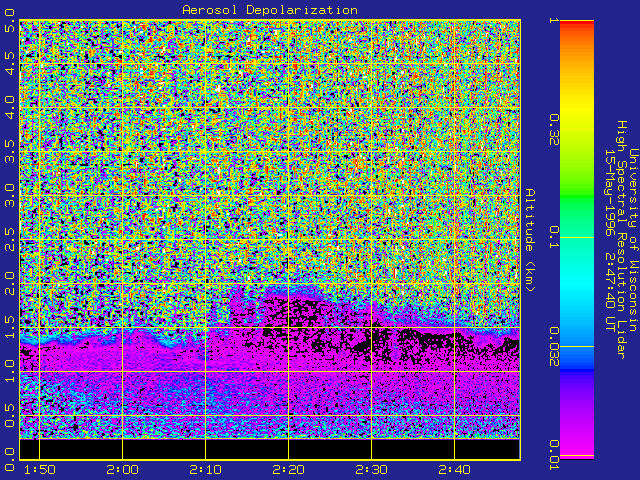
Task: Click the 4.0 altitude axis label
Action: (9, 107)
